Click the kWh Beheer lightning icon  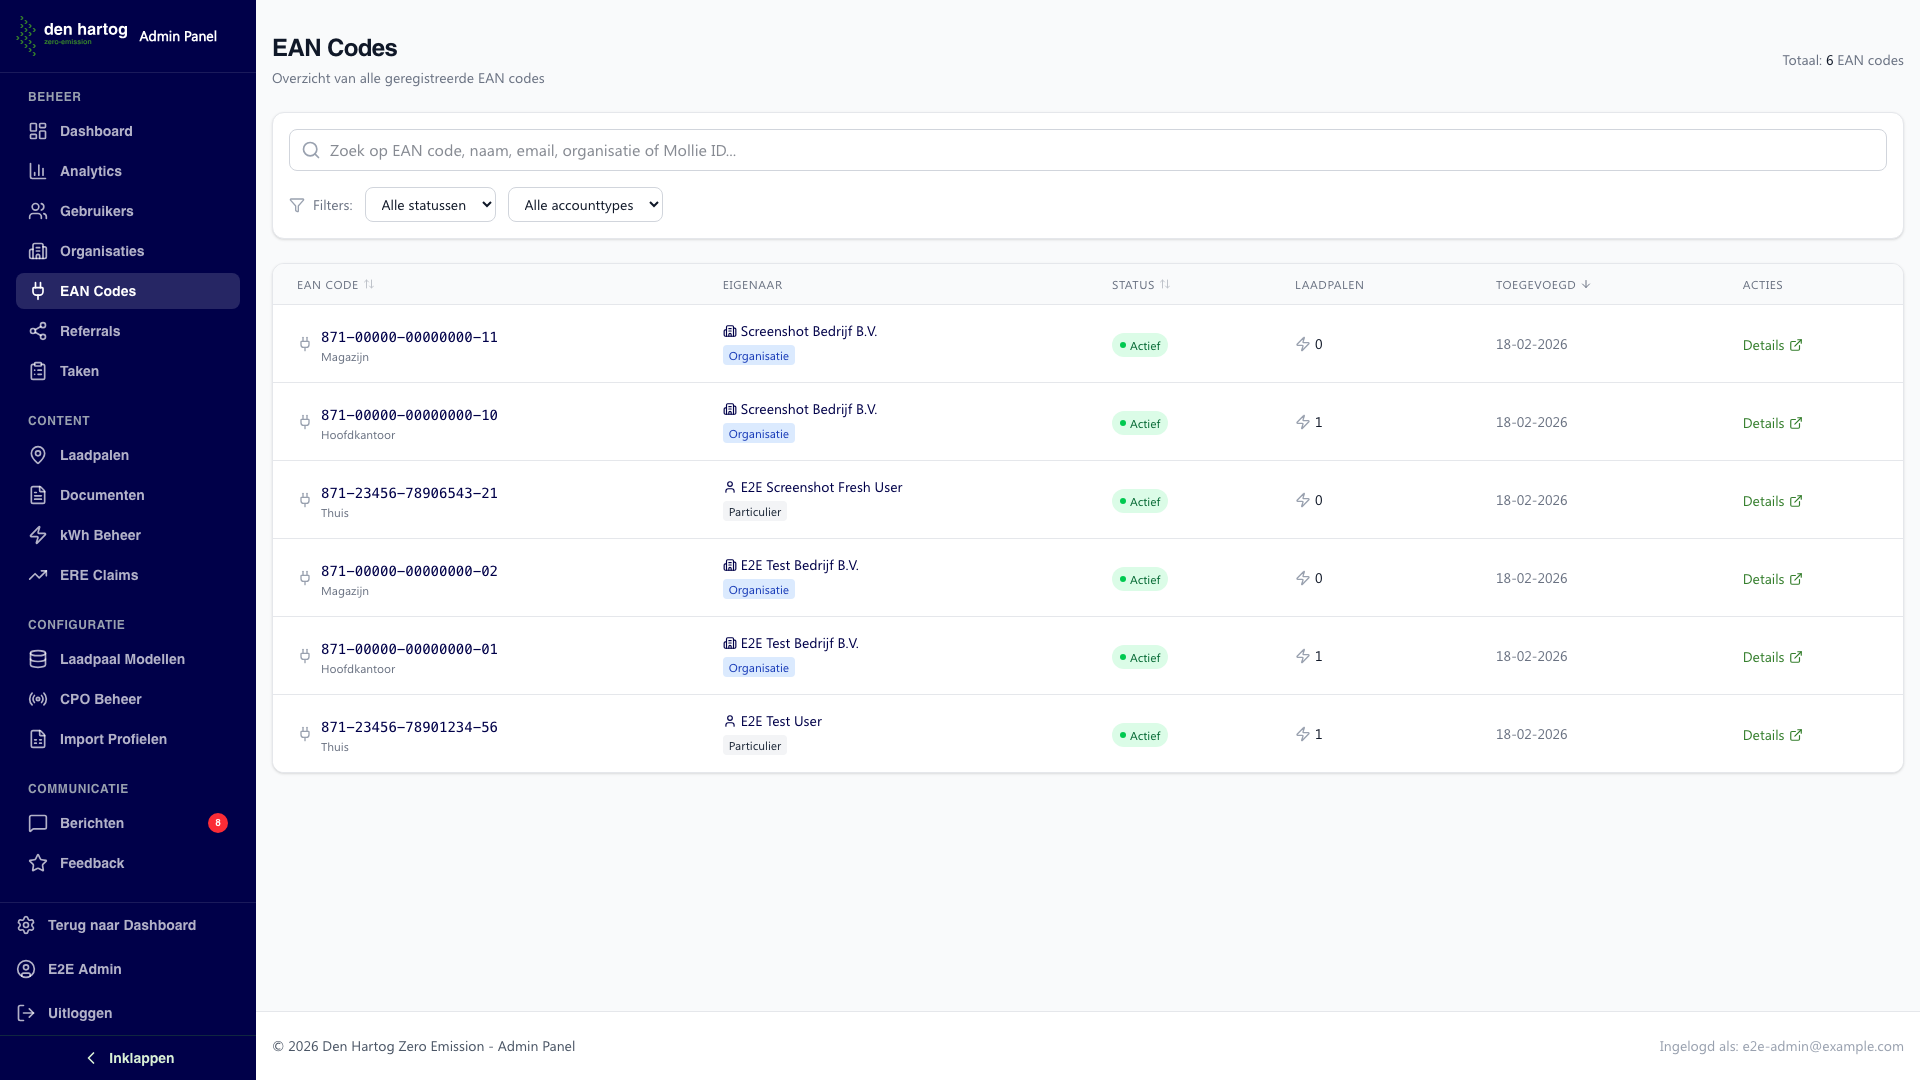(38, 535)
